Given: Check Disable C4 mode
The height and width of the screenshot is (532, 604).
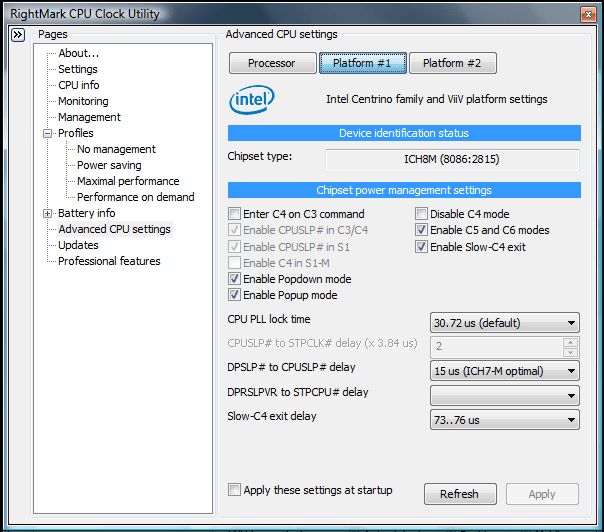Looking at the screenshot, I should click(421, 214).
